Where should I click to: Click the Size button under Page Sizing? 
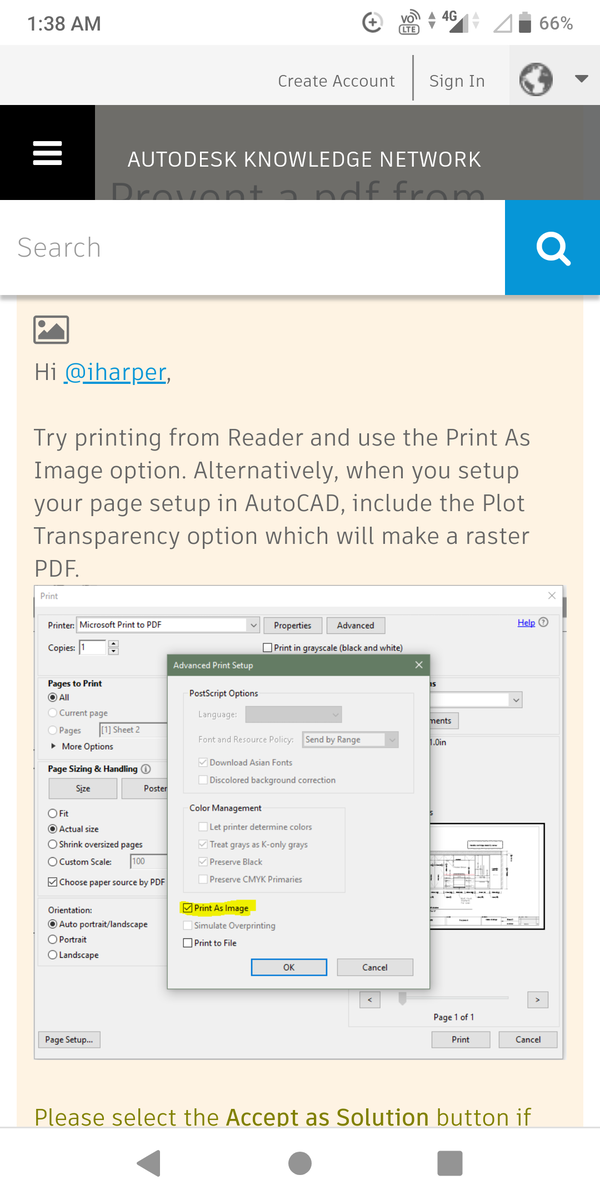pyautogui.click(x=83, y=788)
